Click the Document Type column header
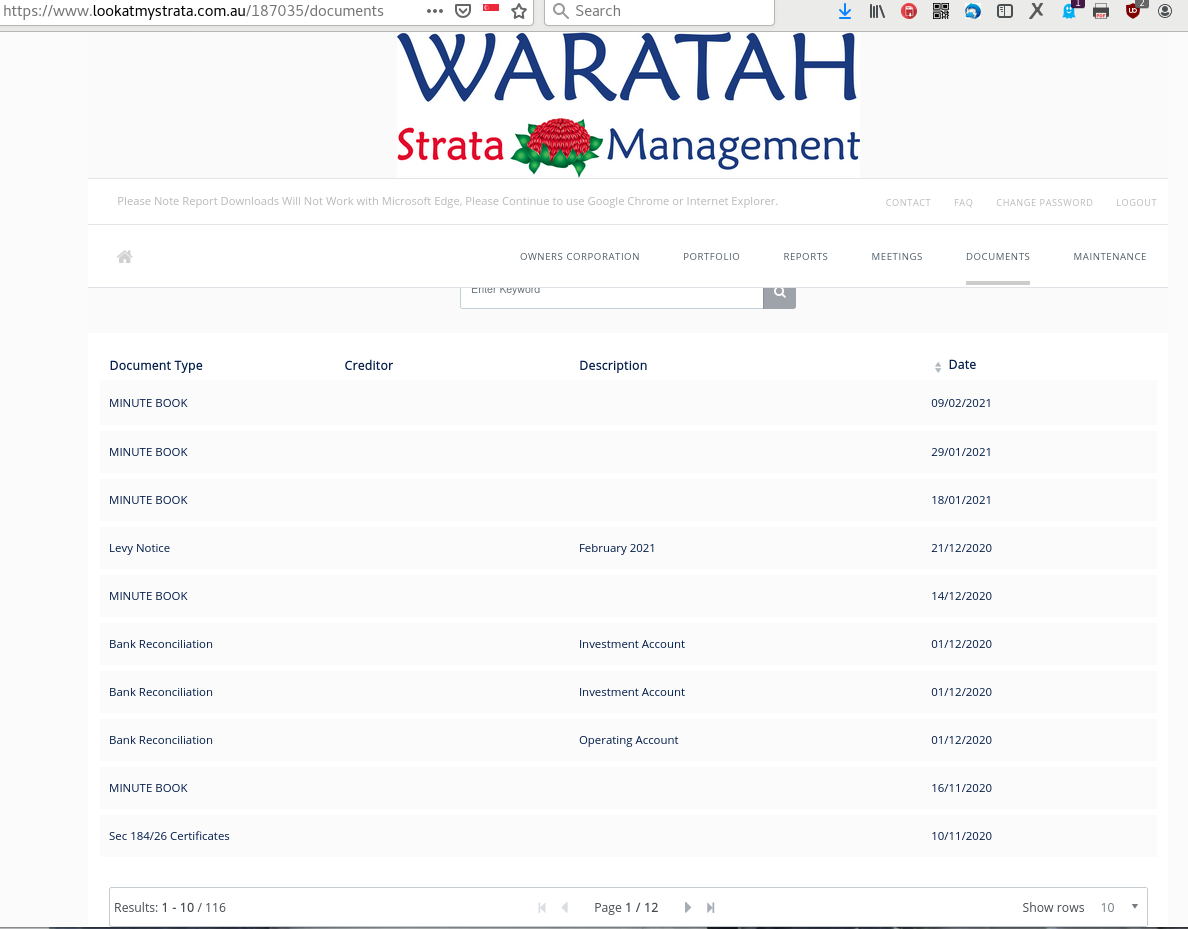The height and width of the screenshot is (929, 1188). coord(156,365)
